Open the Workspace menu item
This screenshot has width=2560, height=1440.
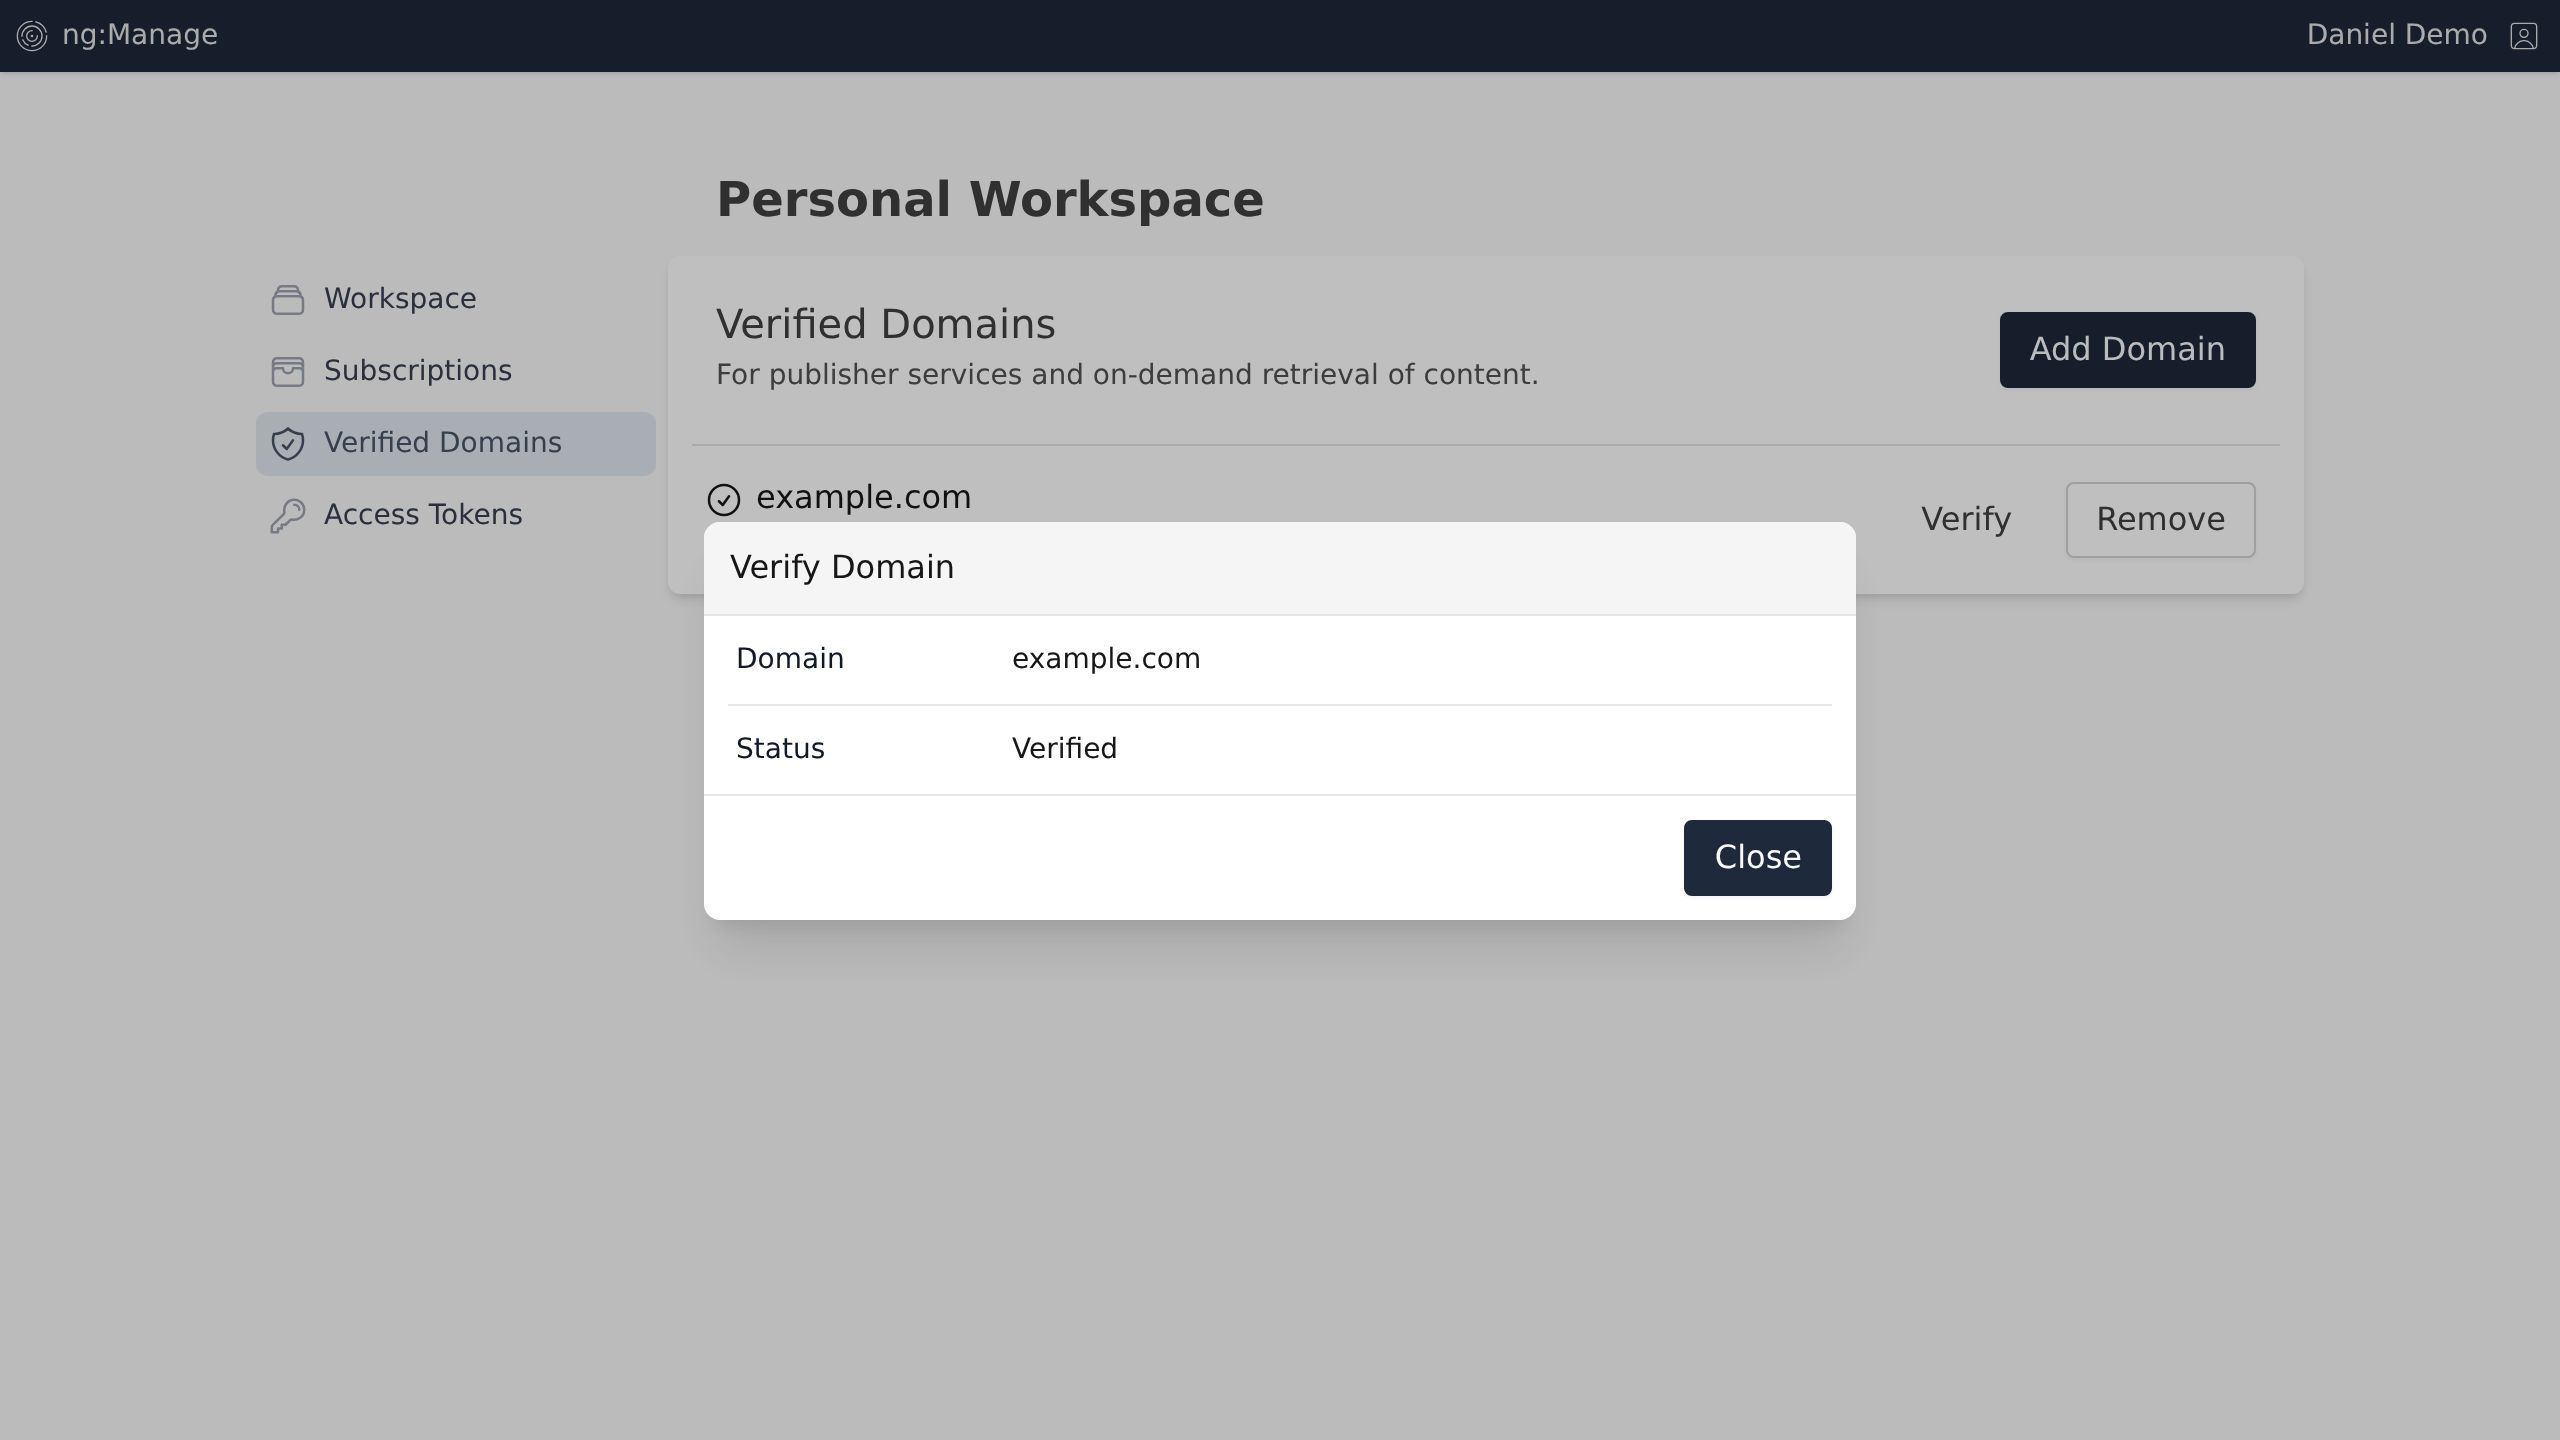pos(400,299)
